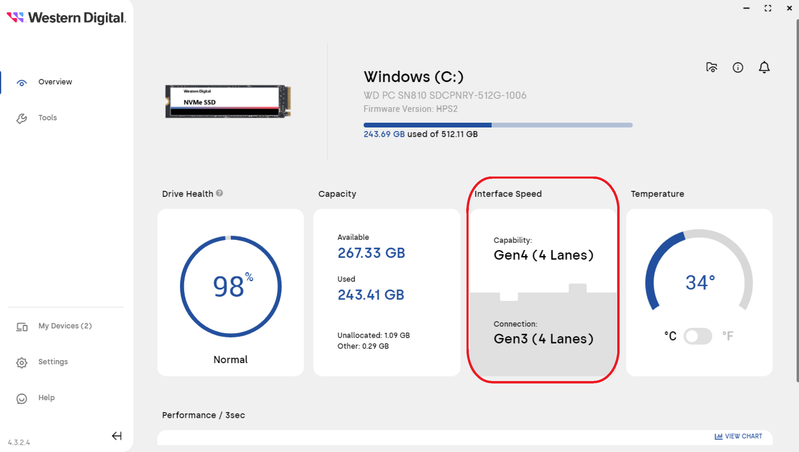
Task: Click the storage usage progress bar
Action: 497,125
